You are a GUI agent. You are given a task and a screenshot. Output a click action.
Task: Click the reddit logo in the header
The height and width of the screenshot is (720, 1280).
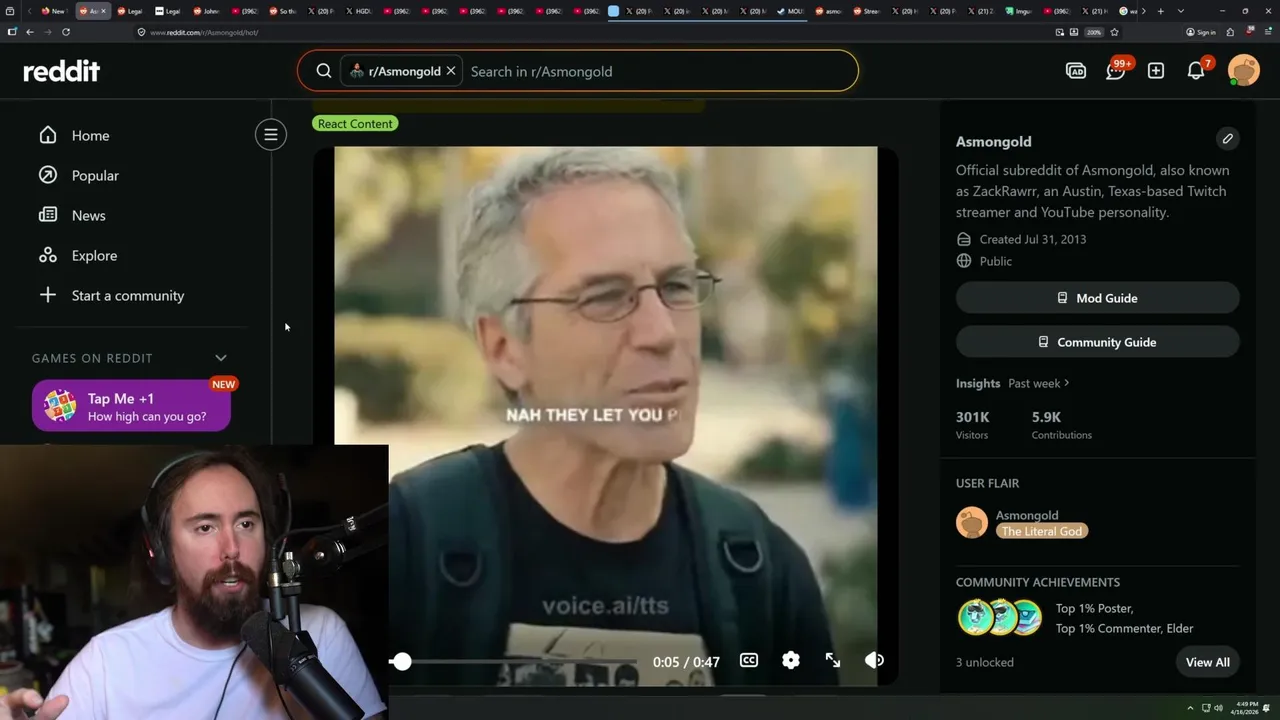62,71
